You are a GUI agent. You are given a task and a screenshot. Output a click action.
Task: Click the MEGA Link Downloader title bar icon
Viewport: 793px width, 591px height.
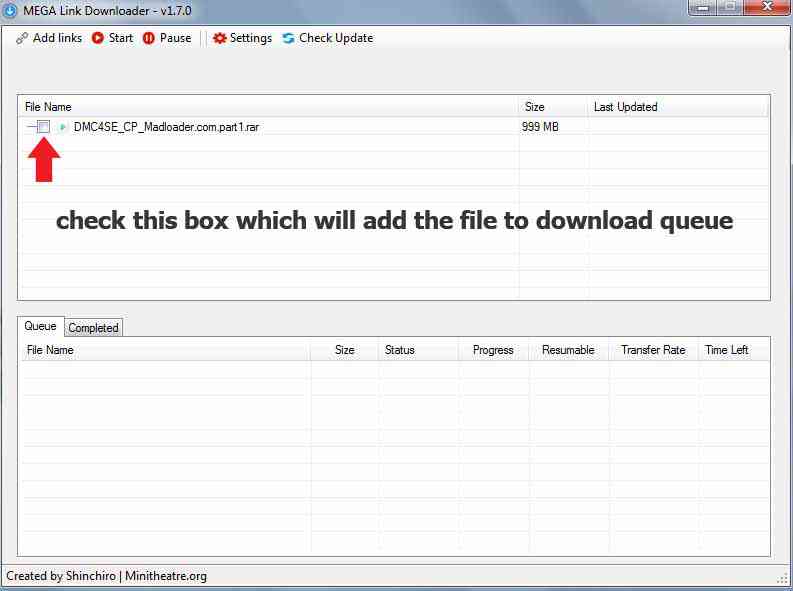(x=10, y=10)
